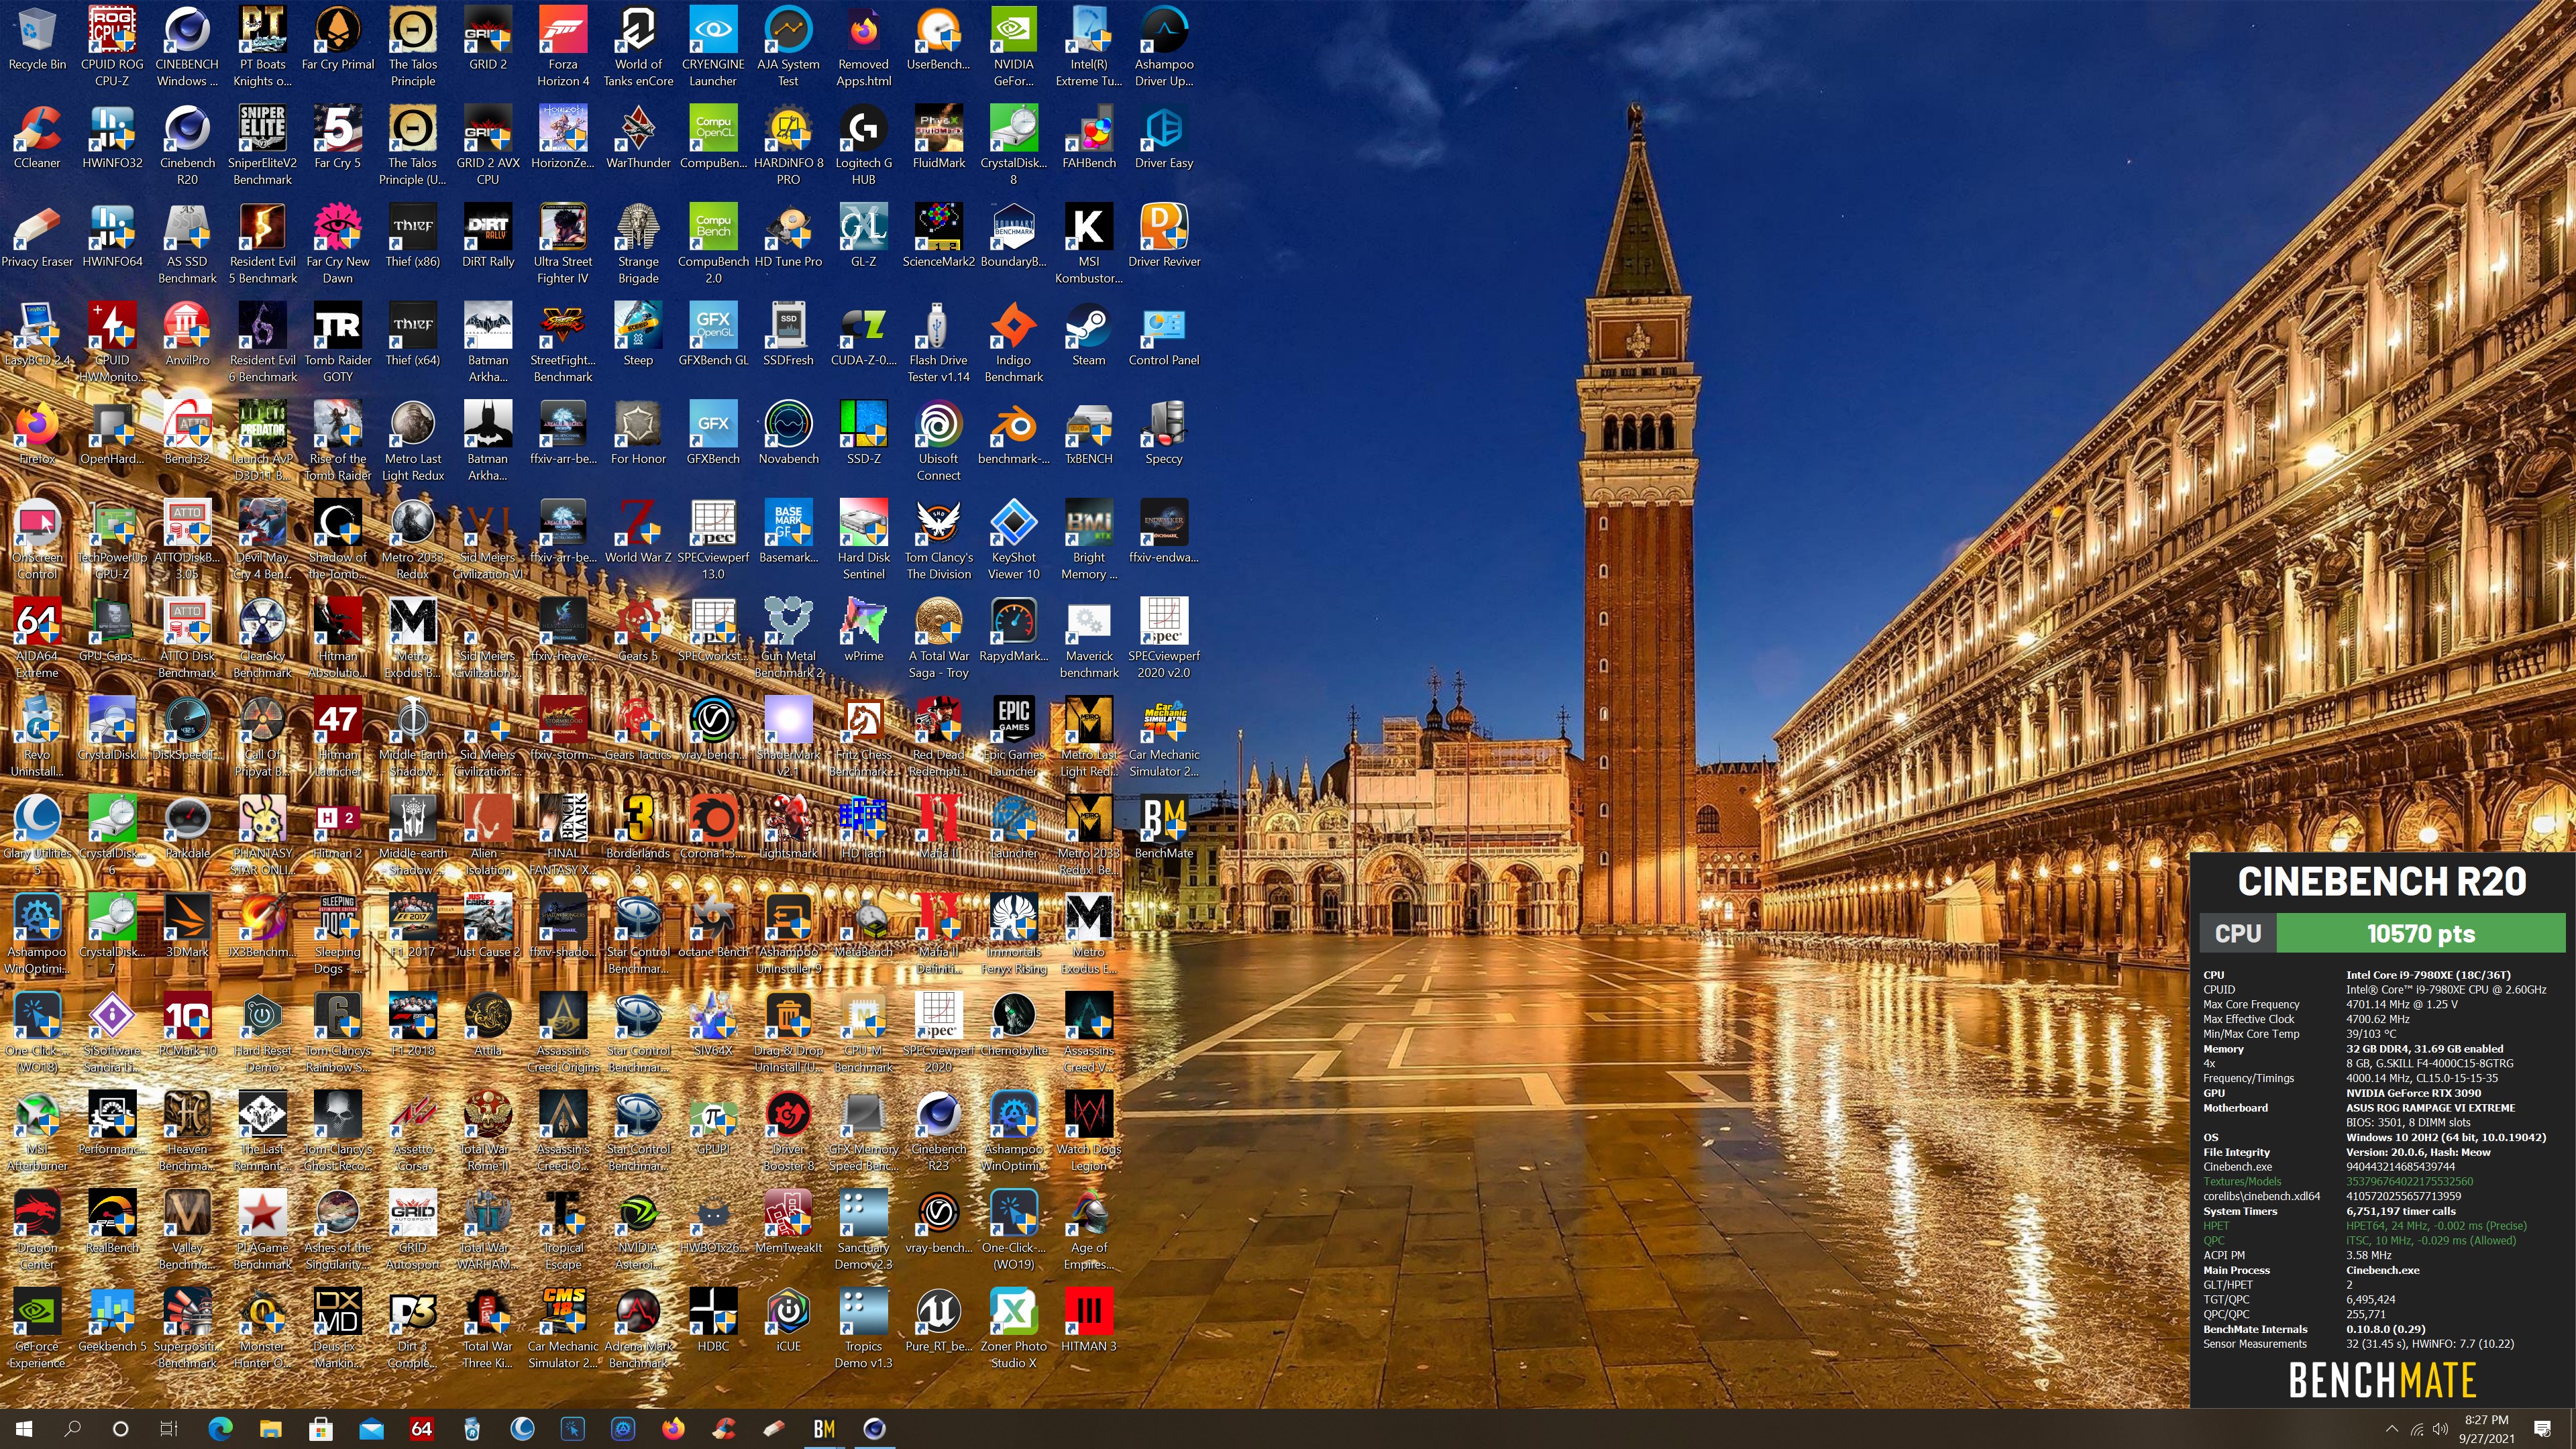This screenshot has width=2576, height=1449.
Task: Click the Windows Start button
Action: pos(24,1429)
